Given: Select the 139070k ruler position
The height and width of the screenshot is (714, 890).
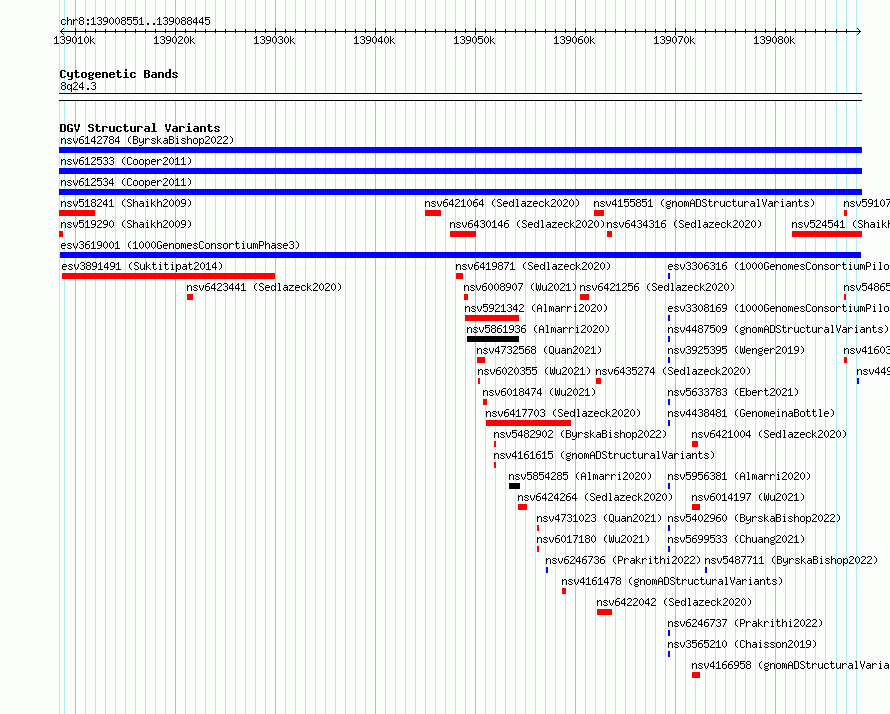Looking at the screenshot, I should [x=674, y=40].
